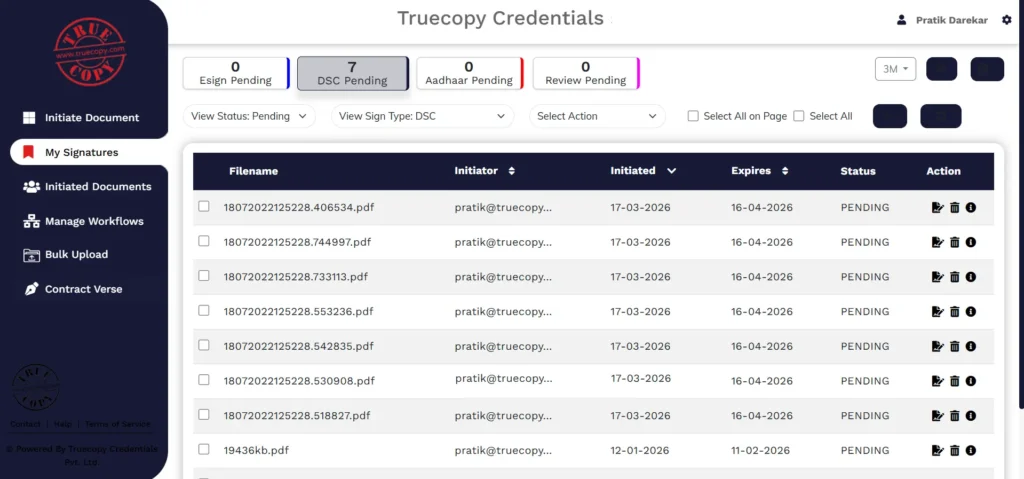The height and width of the screenshot is (479, 1024).
Task: Click filename 19436kb.pdf
Action: point(256,450)
